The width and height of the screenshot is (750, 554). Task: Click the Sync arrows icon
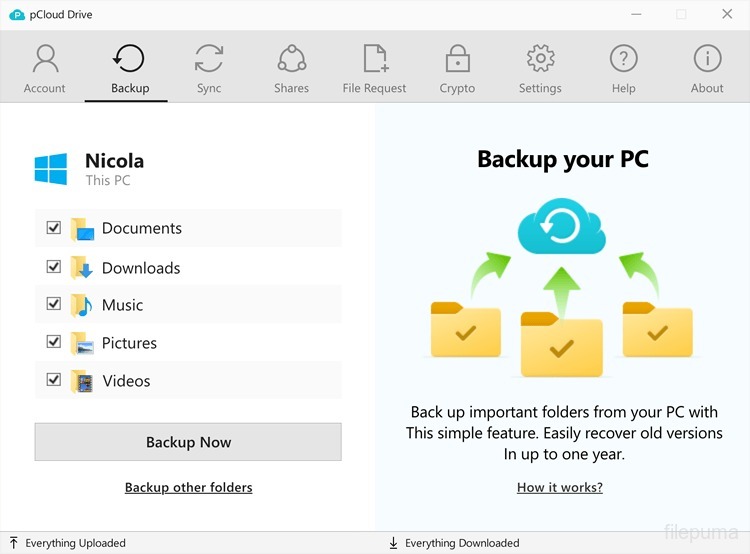[x=209, y=59]
